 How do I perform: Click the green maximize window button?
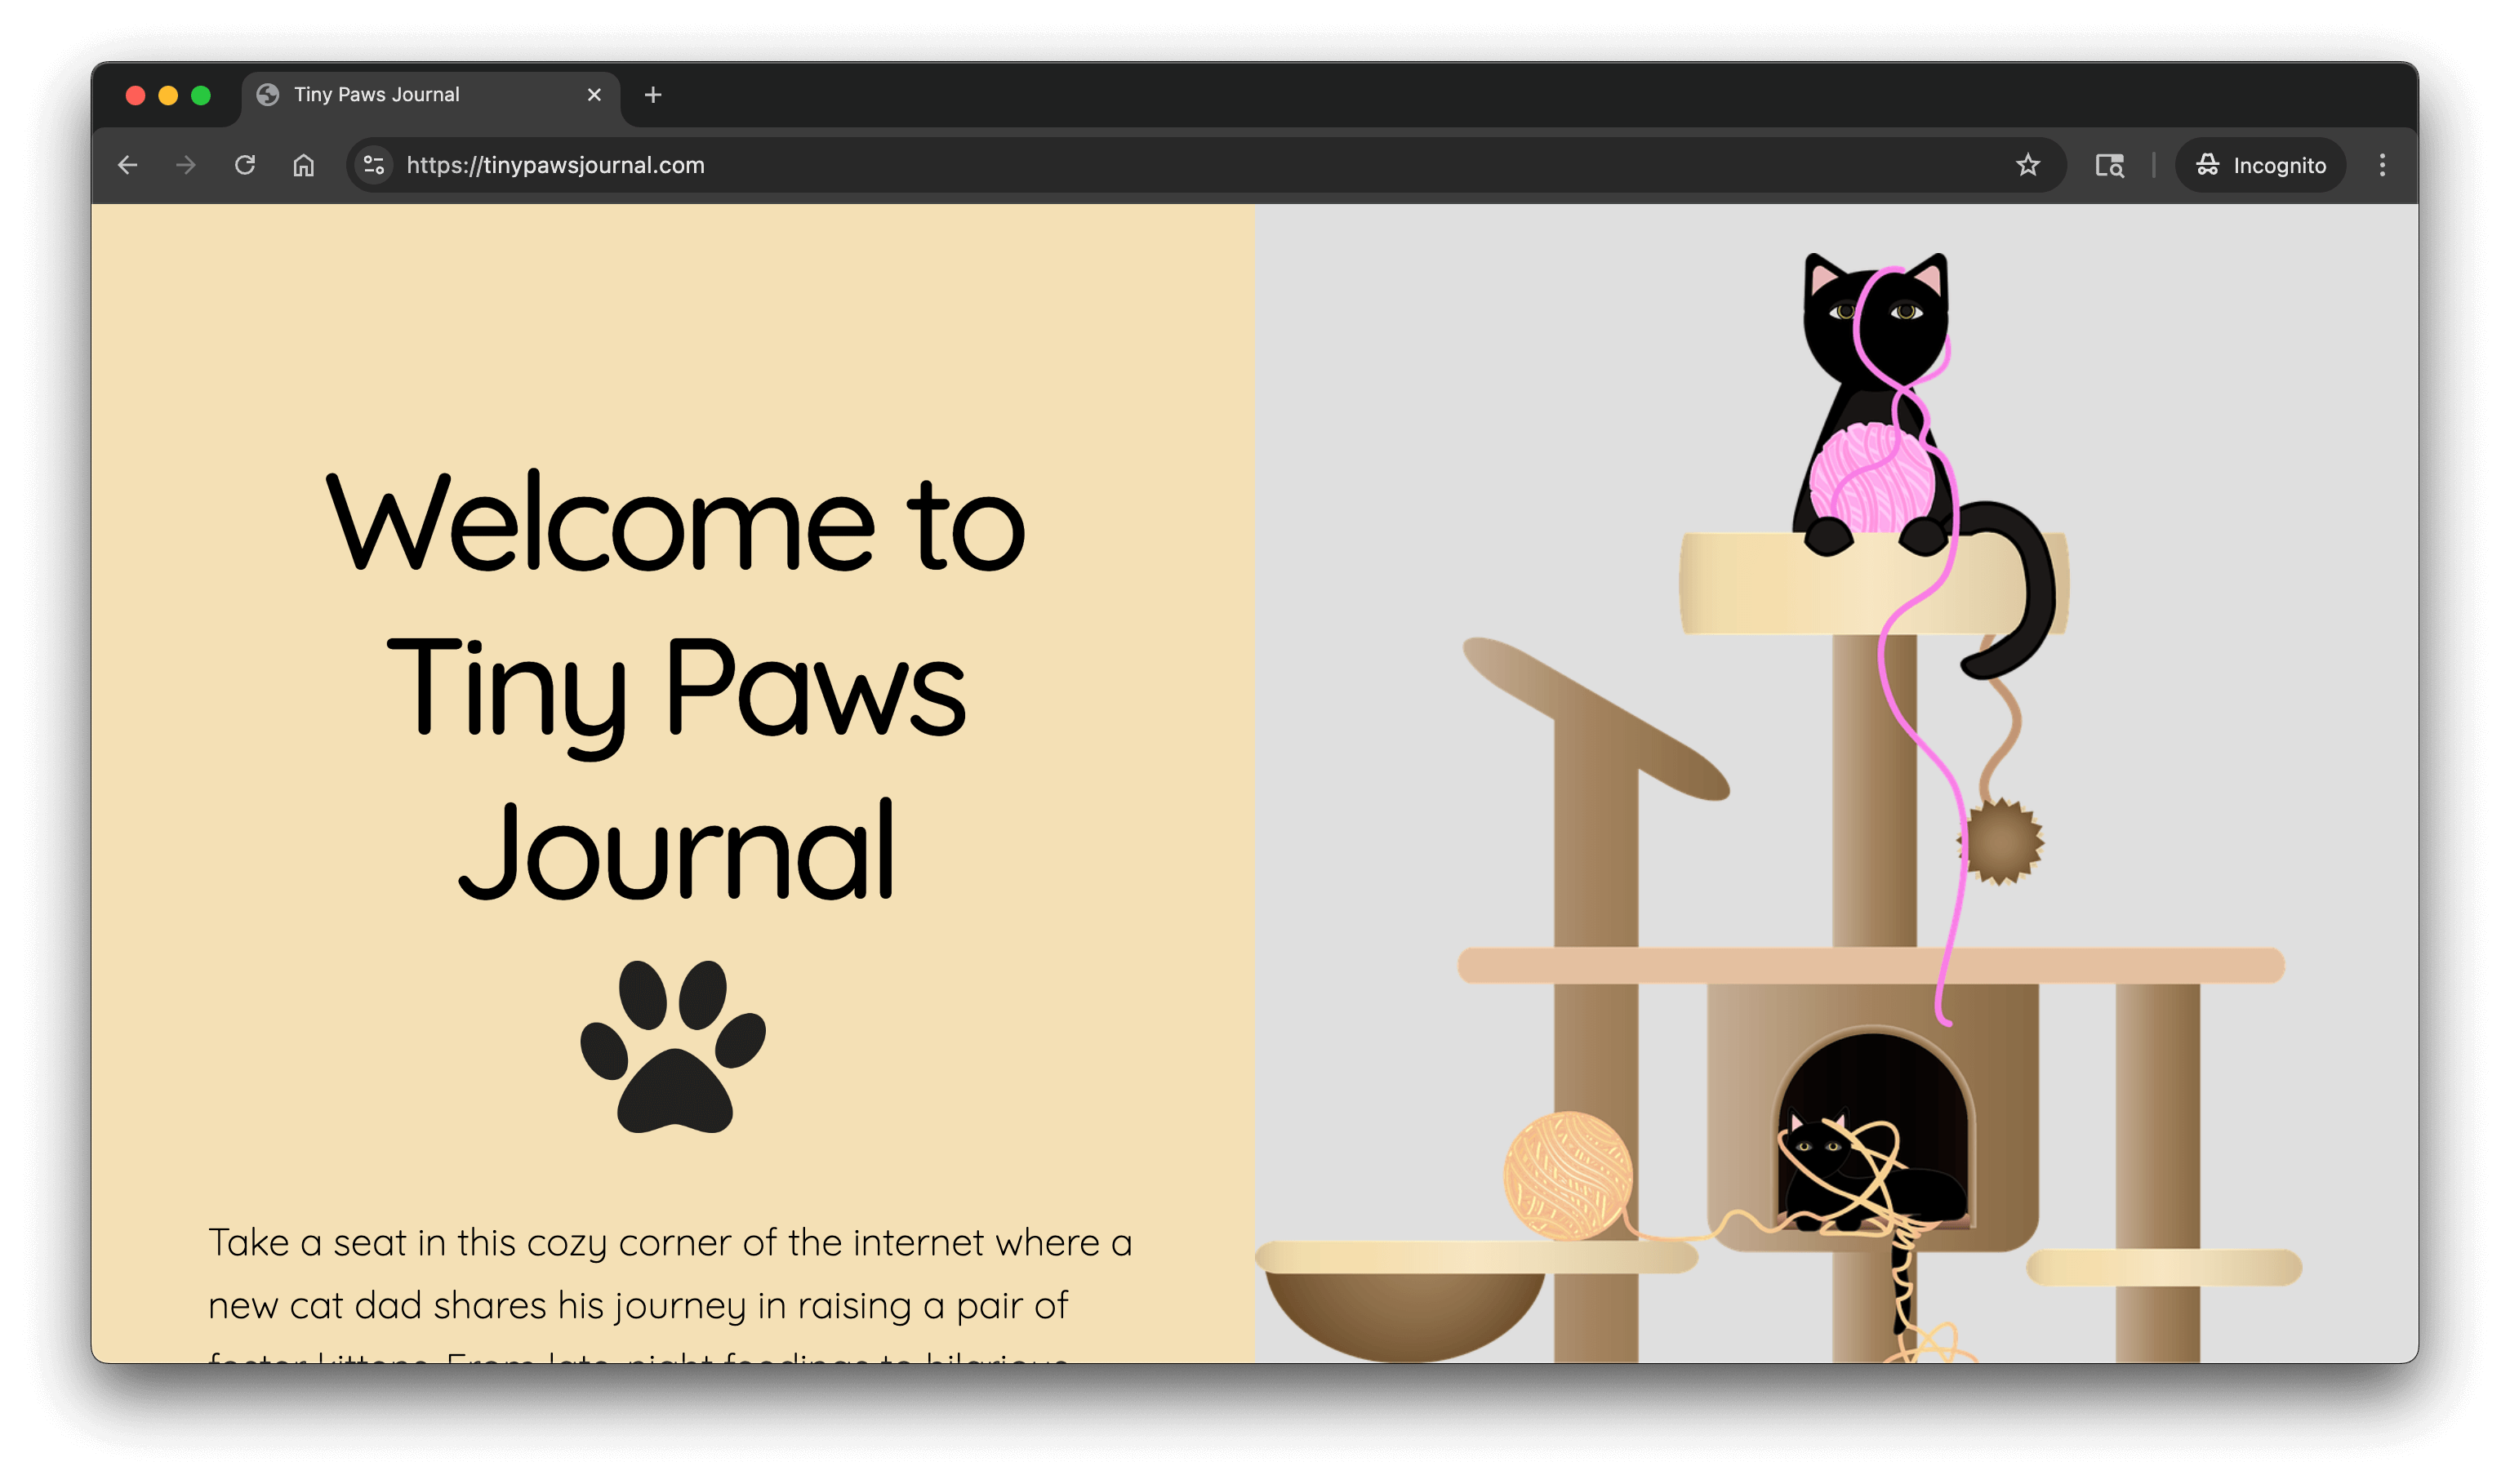[x=201, y=95]
